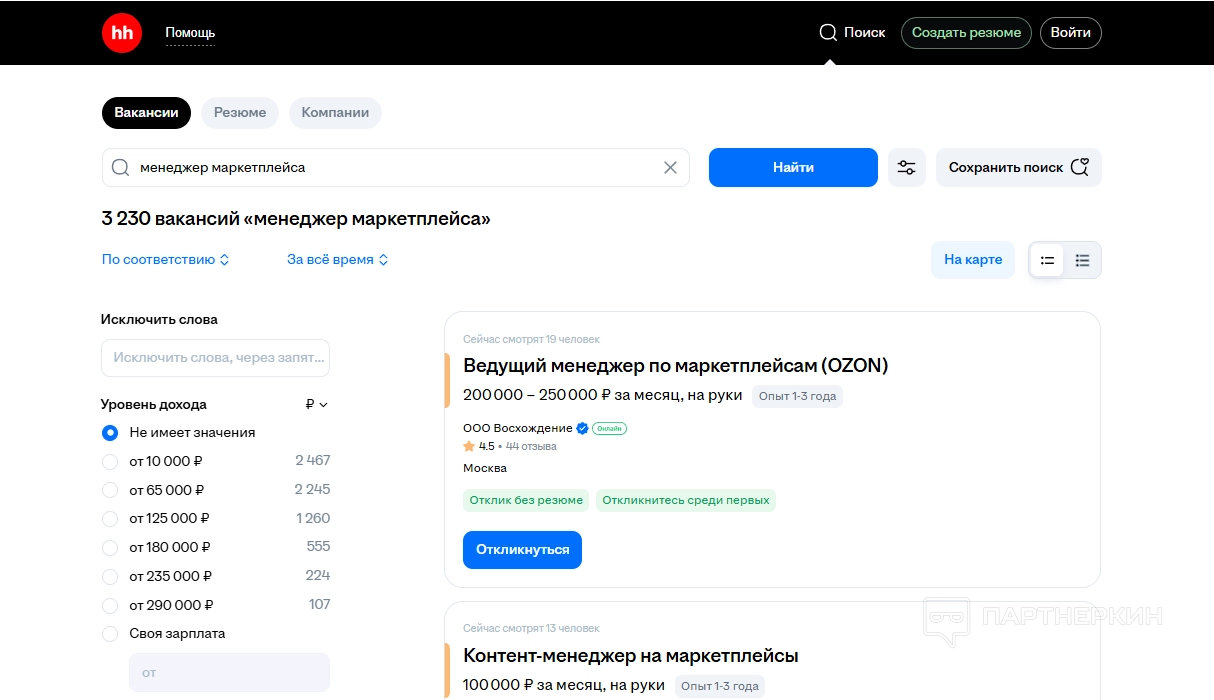Clear the search field with X icon
This screenshot has width=1214, height=700.
point(670,168)
